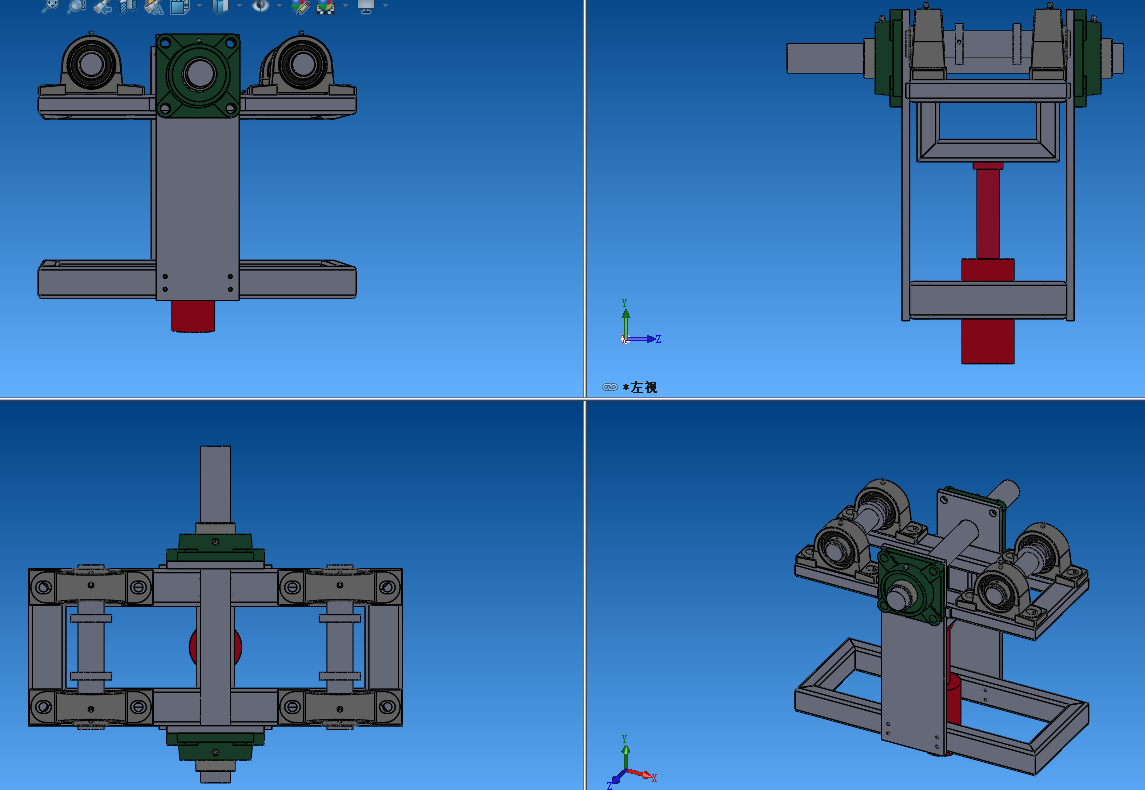
Task: Select the long protruding shaft in left view
Action: coord(825,58)
